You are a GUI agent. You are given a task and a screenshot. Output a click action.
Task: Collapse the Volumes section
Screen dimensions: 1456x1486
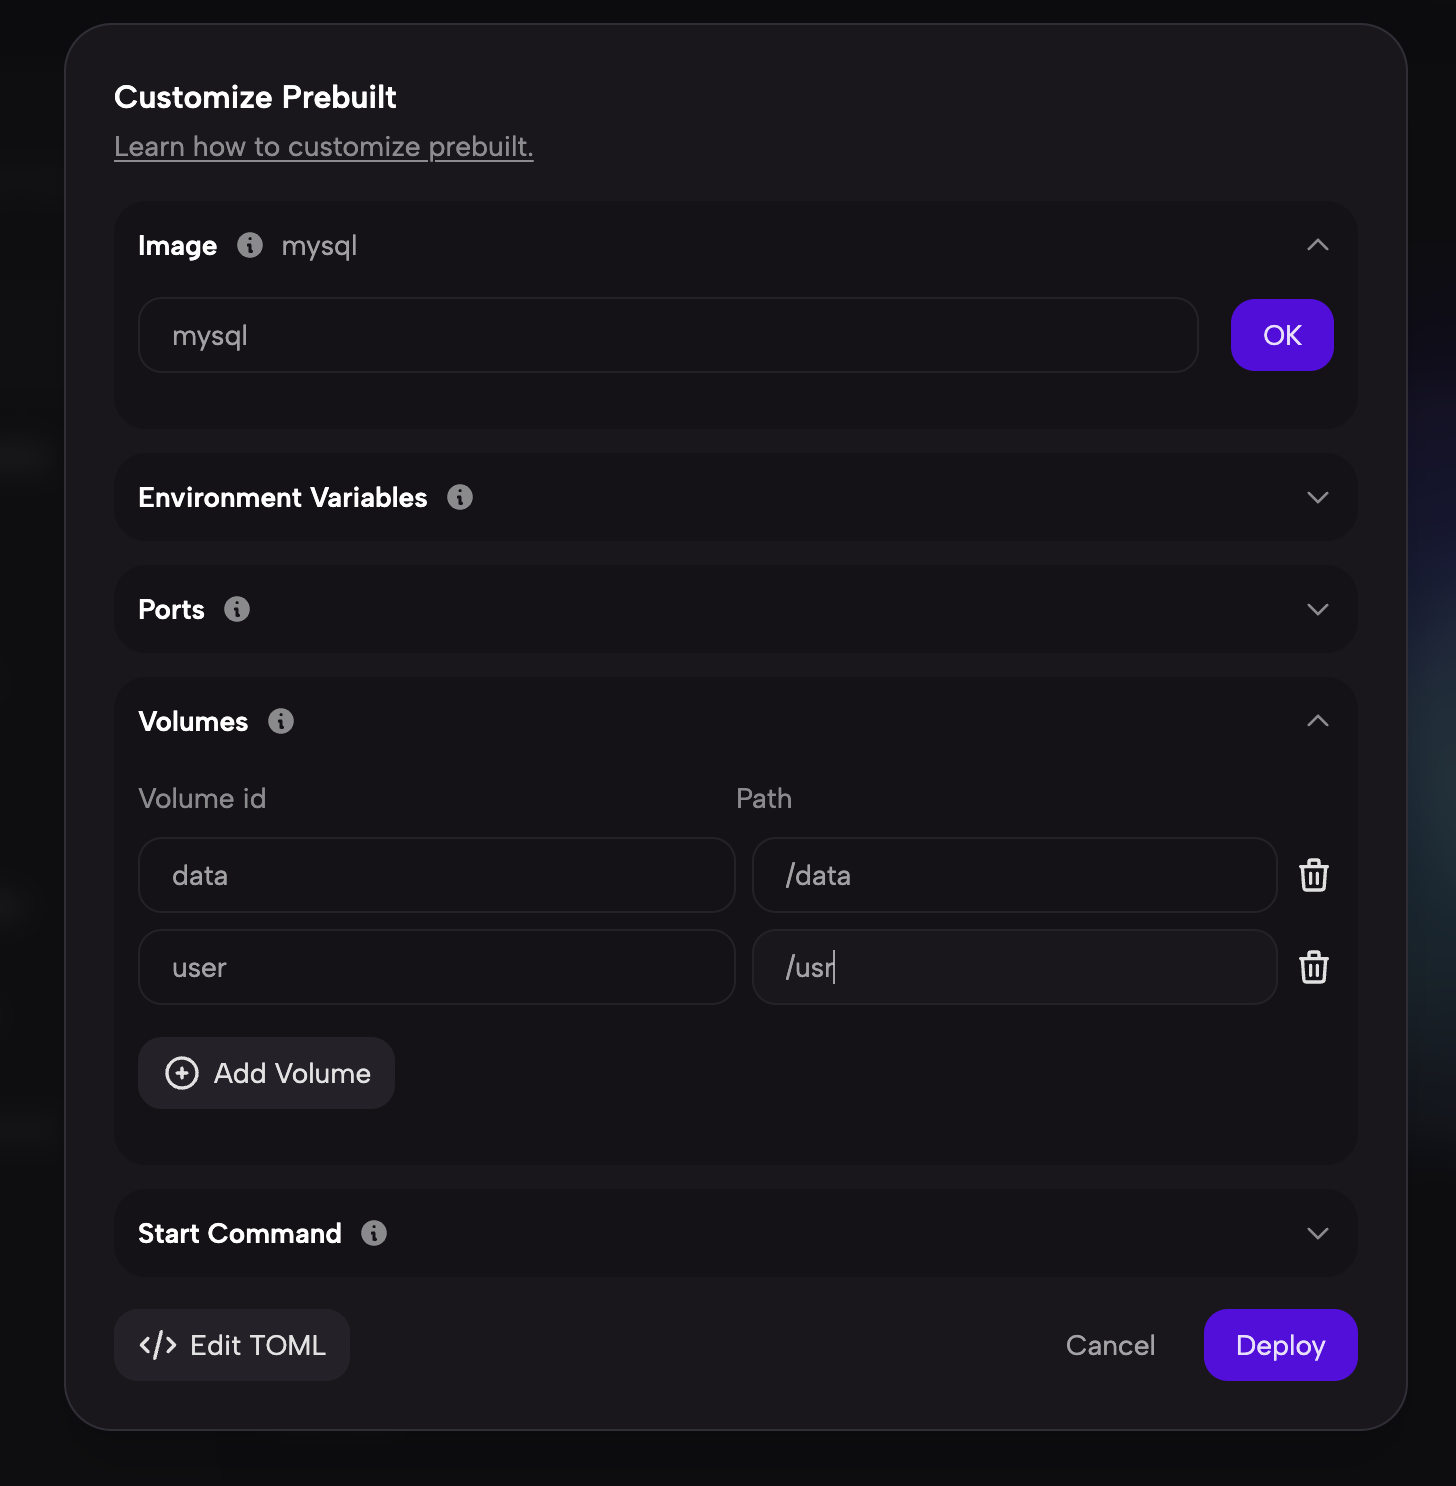[1317, 721]
